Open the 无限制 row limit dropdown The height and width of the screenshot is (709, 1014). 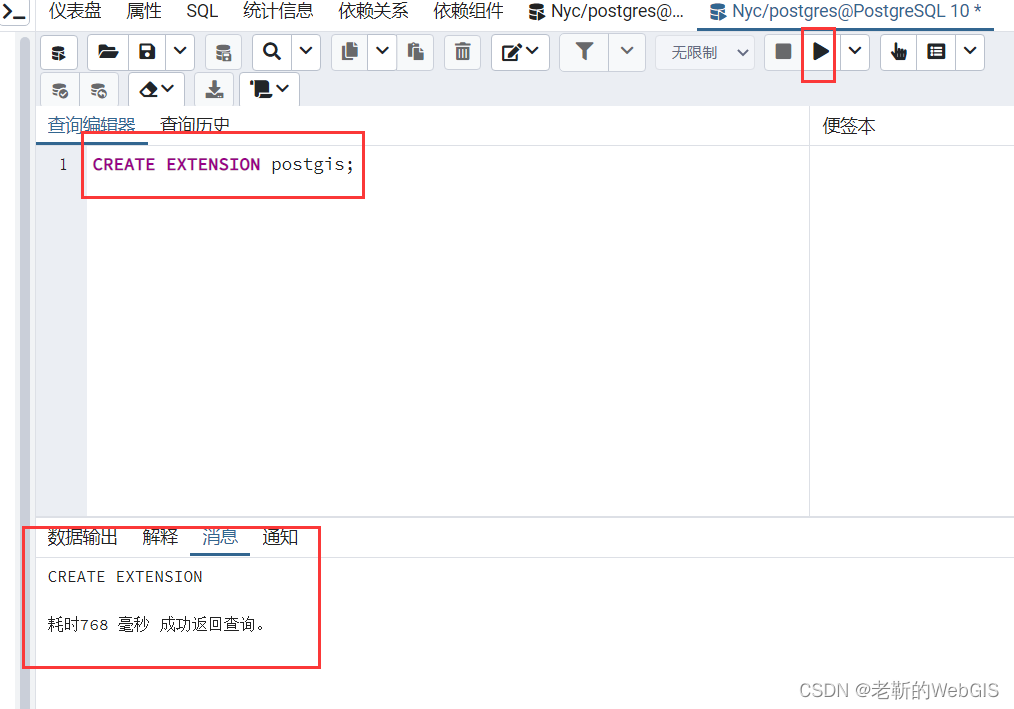(705, 52)
